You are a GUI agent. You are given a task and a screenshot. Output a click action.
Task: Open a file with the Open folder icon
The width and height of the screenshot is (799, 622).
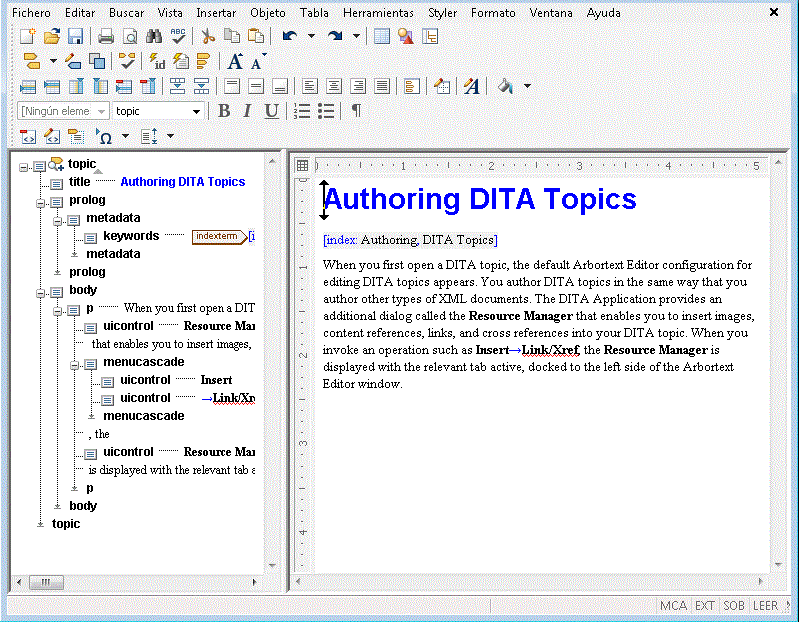pyautogui.click(x=51, y=37)
